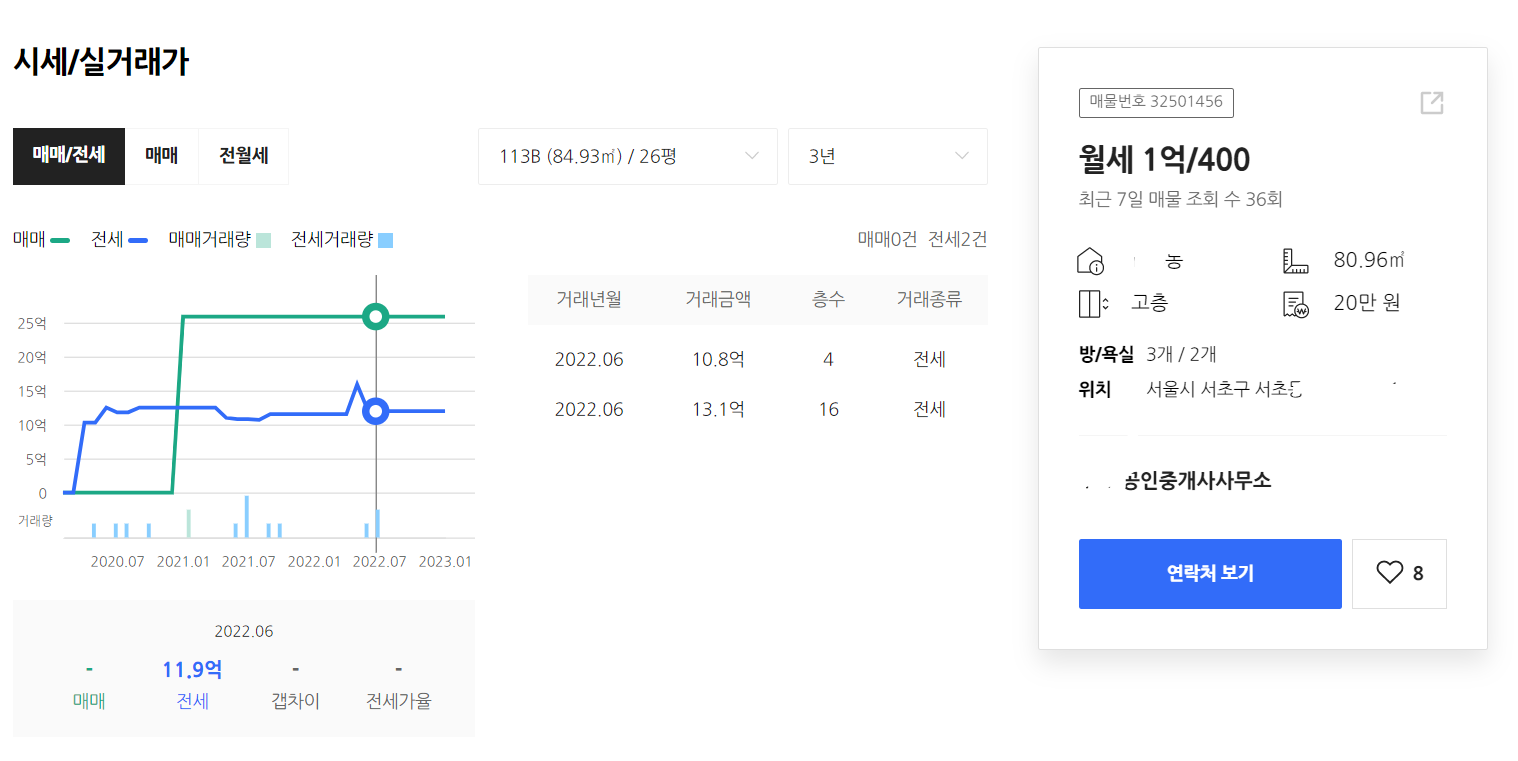Click the 전세가율 label
Screen dimensions: 1518x761
398,701
